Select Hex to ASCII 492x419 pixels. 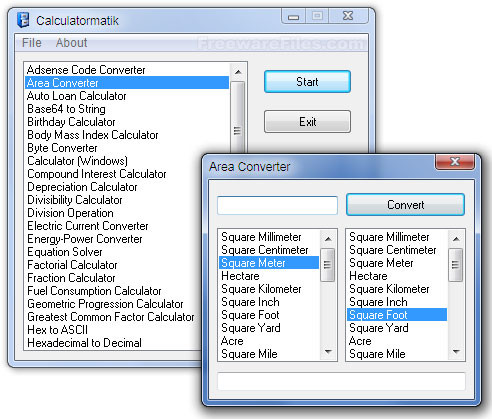[113, 330]
